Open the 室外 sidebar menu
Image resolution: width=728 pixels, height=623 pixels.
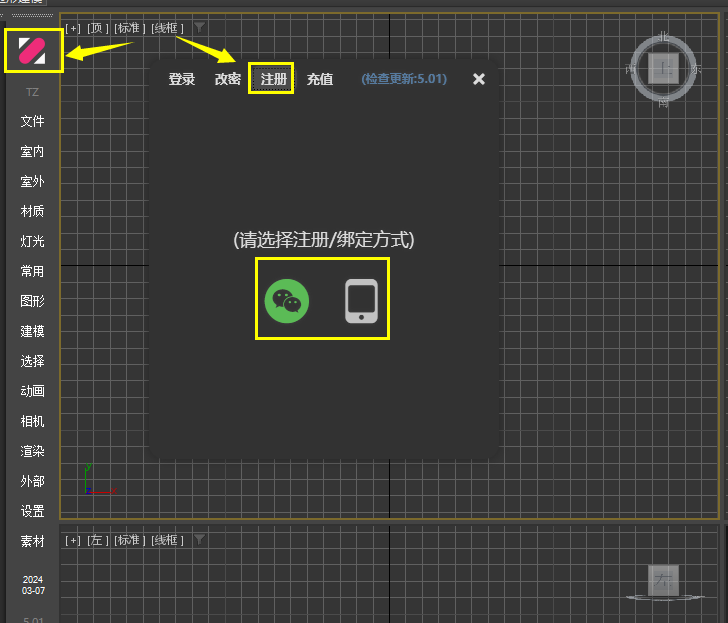[32, 182]
